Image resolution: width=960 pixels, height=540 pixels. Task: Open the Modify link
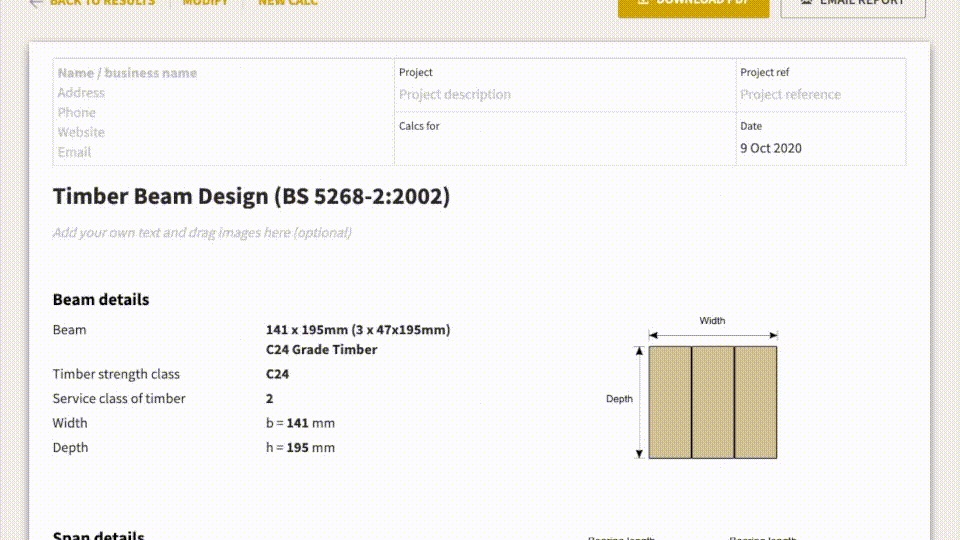coord(205,3)
